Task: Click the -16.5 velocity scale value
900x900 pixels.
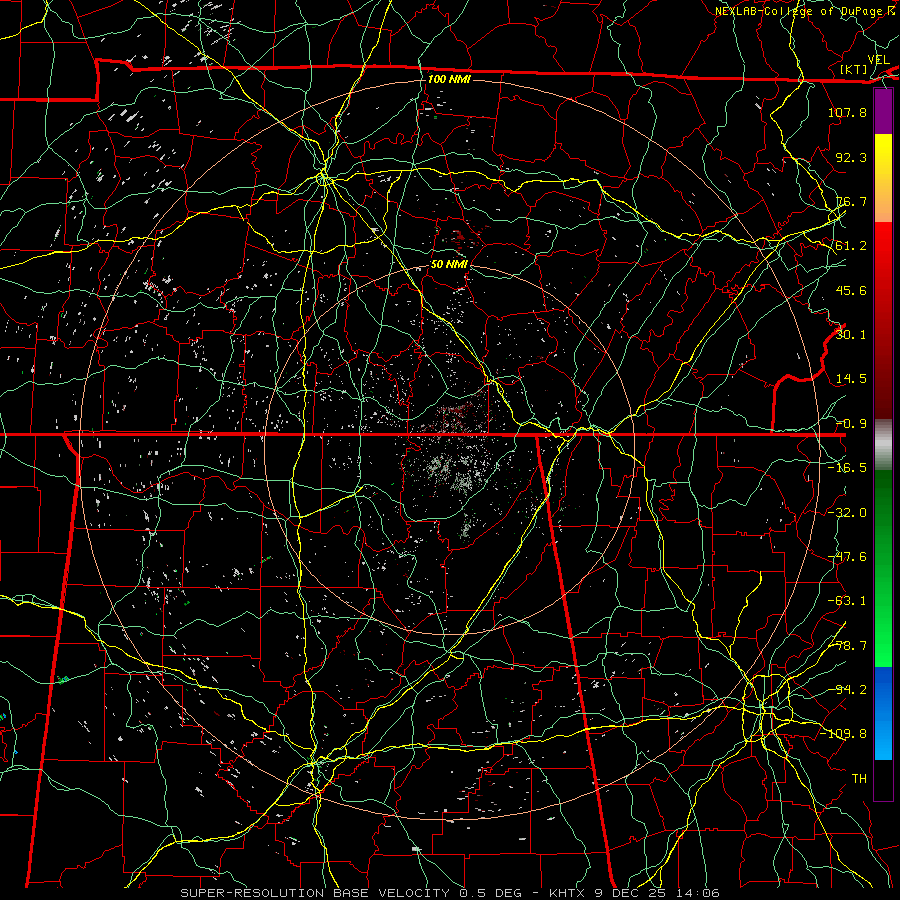Action: point(847,468)
